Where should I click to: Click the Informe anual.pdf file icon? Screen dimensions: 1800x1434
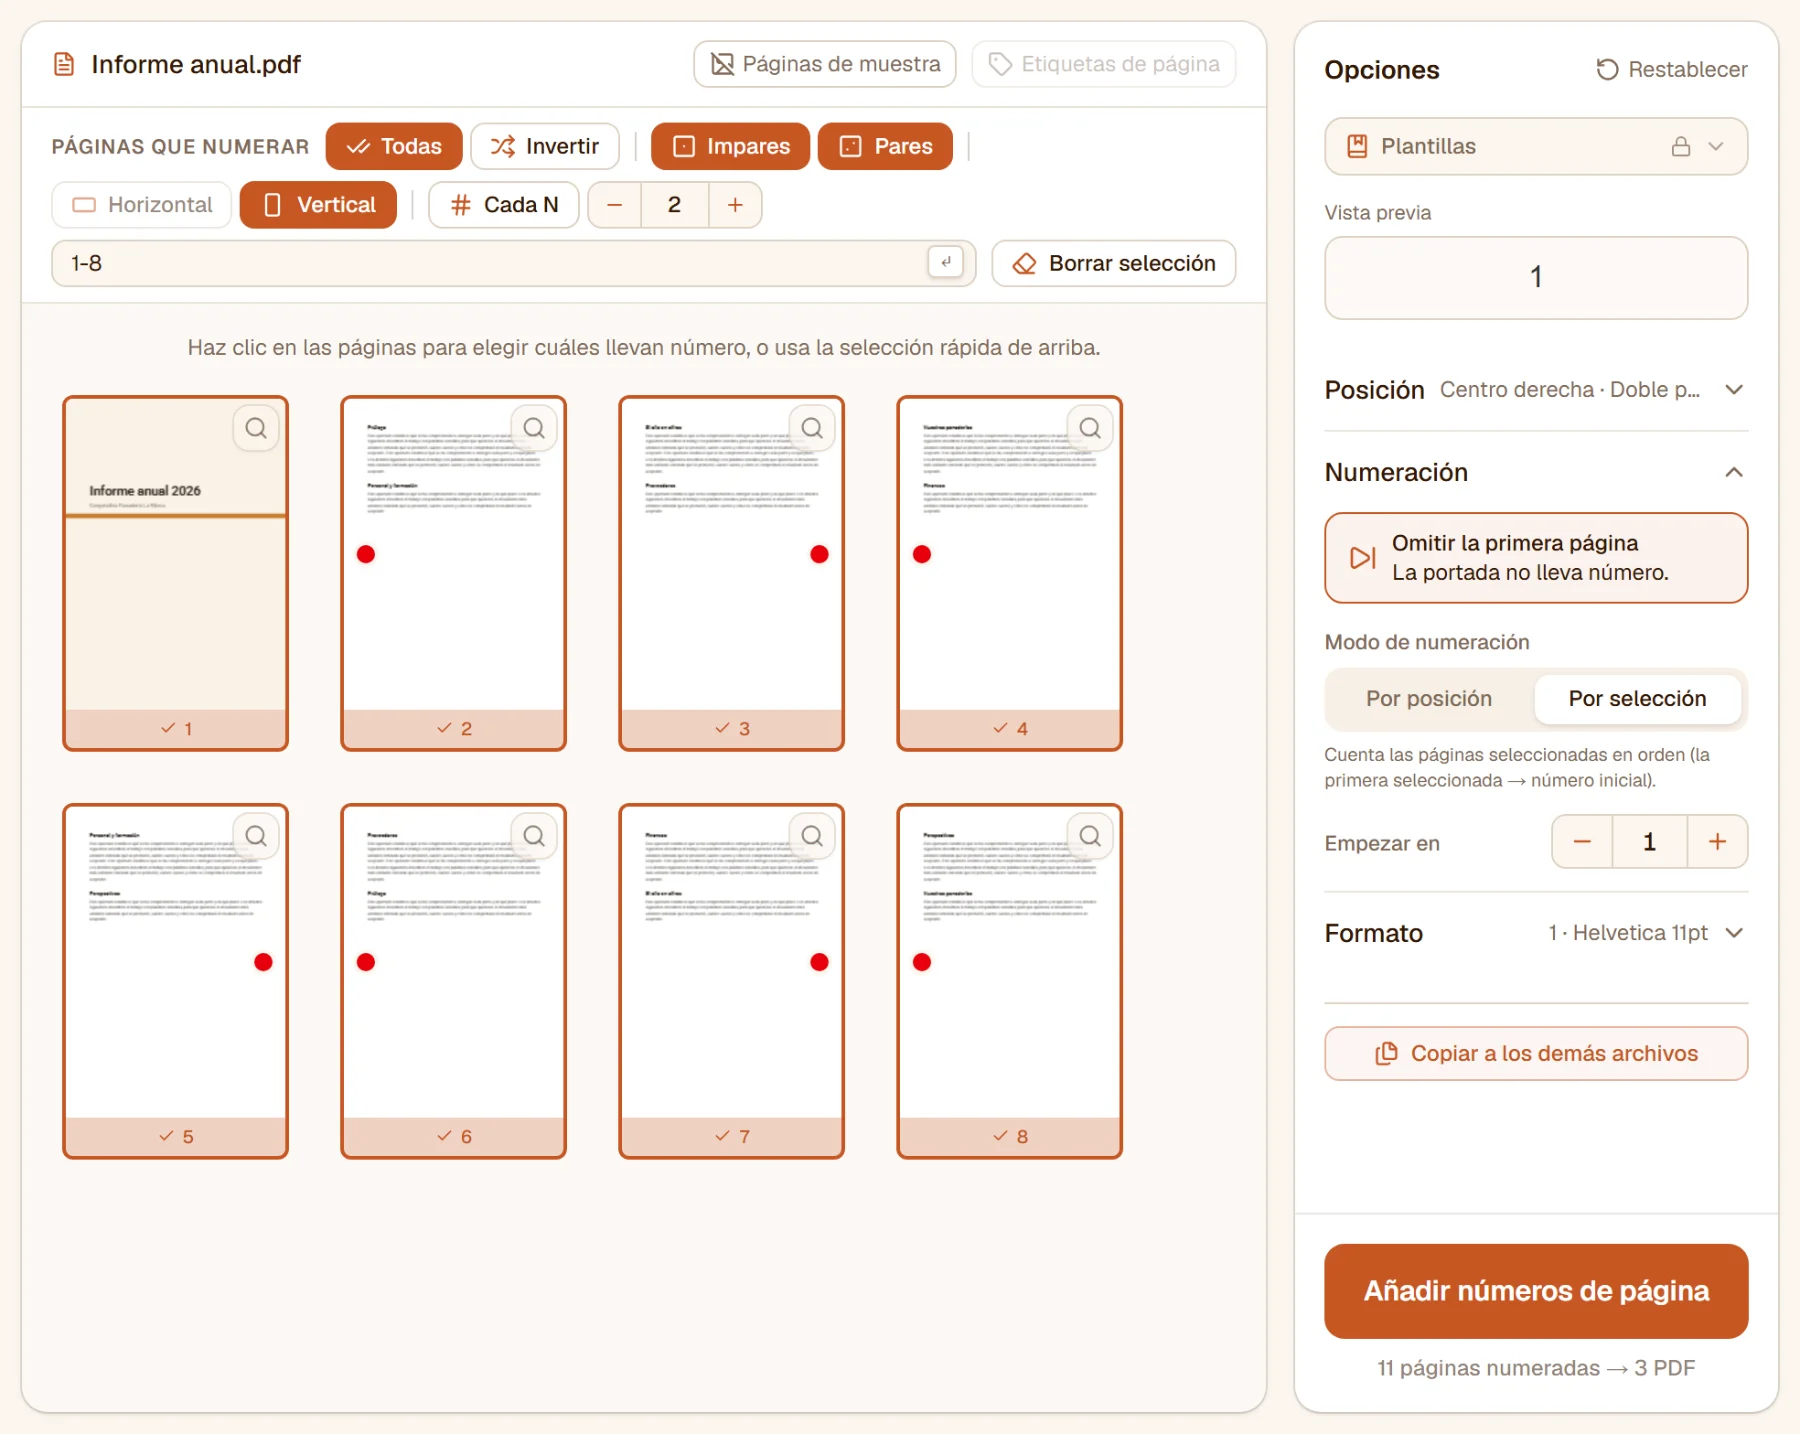pyautogui.click(x=64, y=64)
